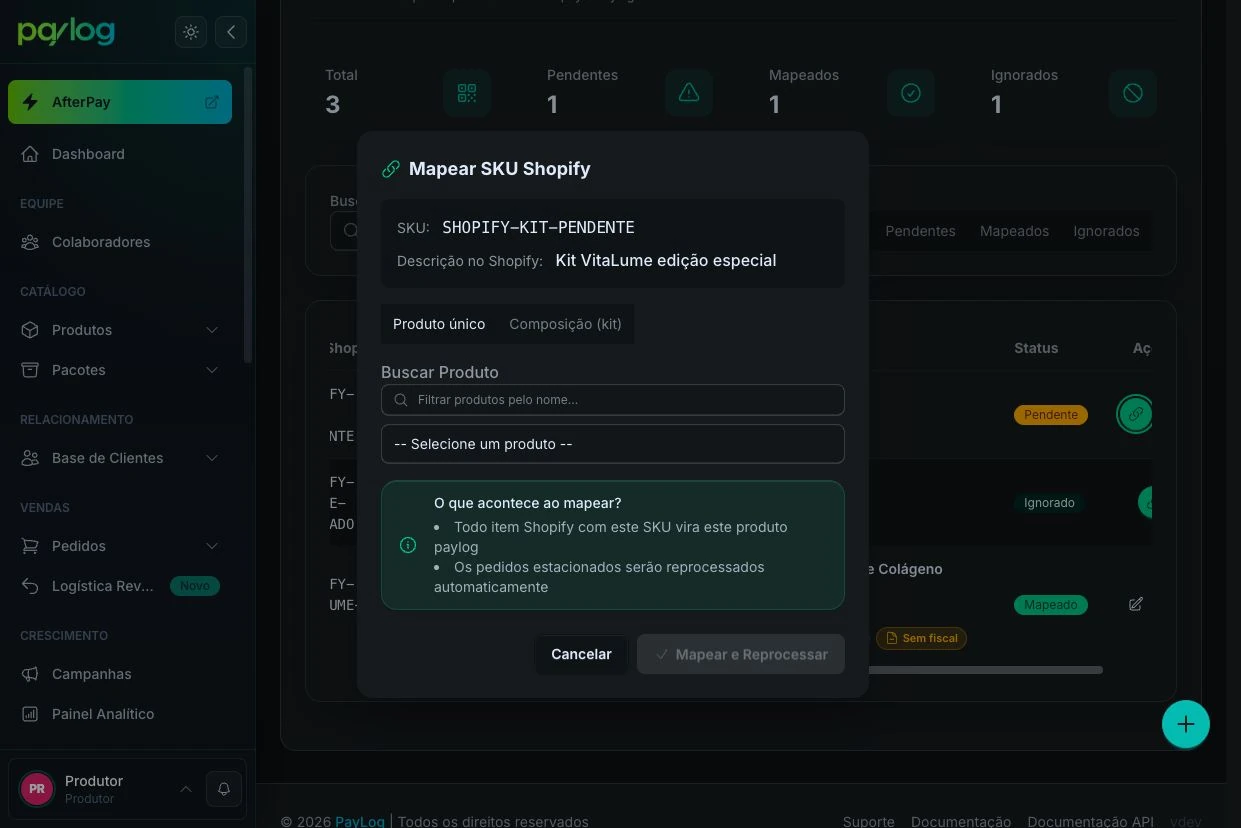Click the Painel Analítico chart icon
This screenshot has width=1241, height=828.
pyautogui.click(x=30, y=714)
